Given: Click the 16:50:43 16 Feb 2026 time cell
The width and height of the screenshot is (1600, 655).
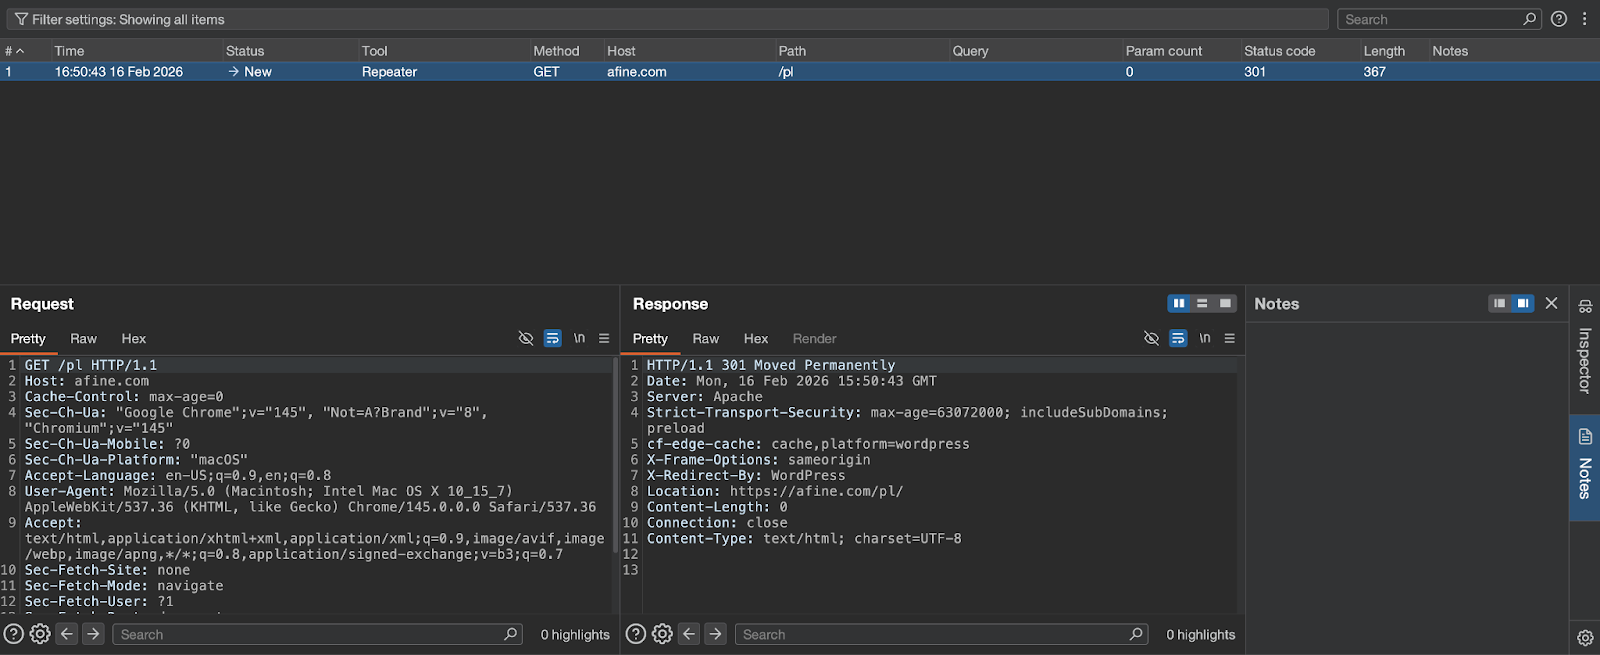Looking at the screenshot, I should pos(119,72).
